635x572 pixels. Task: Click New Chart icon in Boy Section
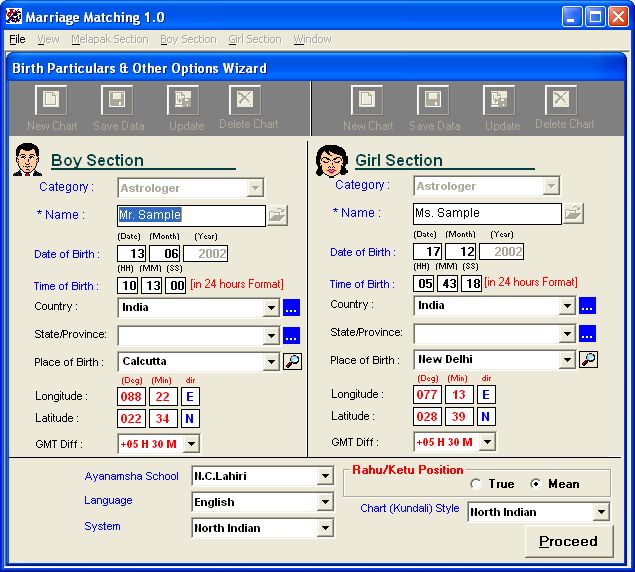[x=51, y=101]
